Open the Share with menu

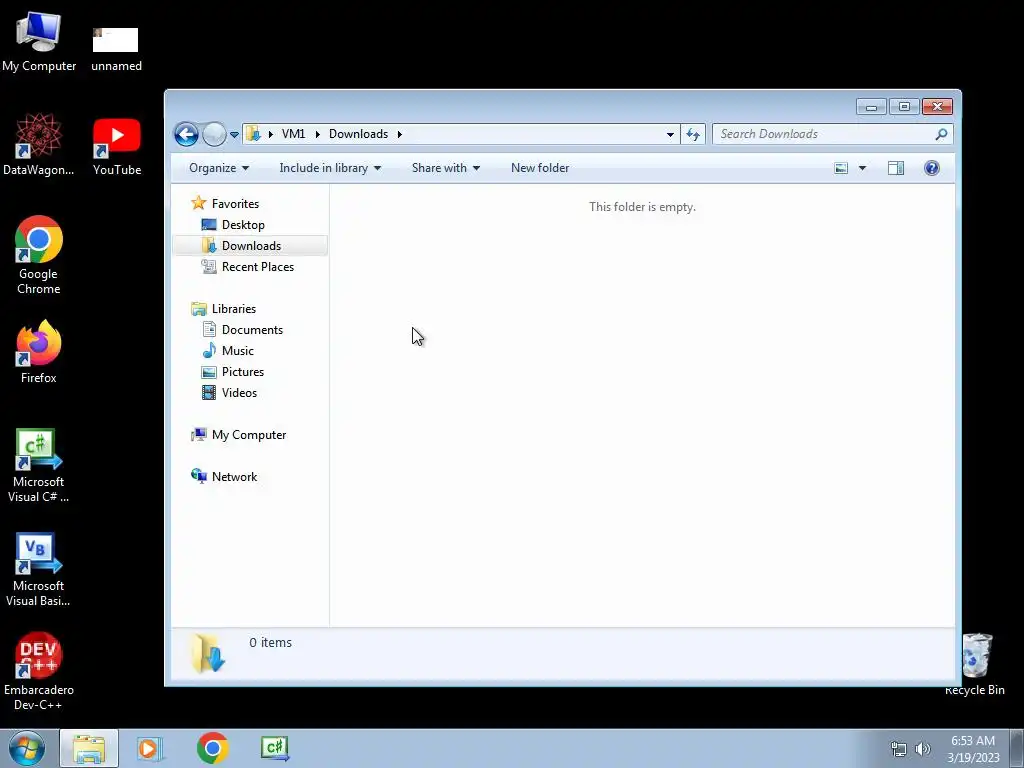[x=445, y=168]
